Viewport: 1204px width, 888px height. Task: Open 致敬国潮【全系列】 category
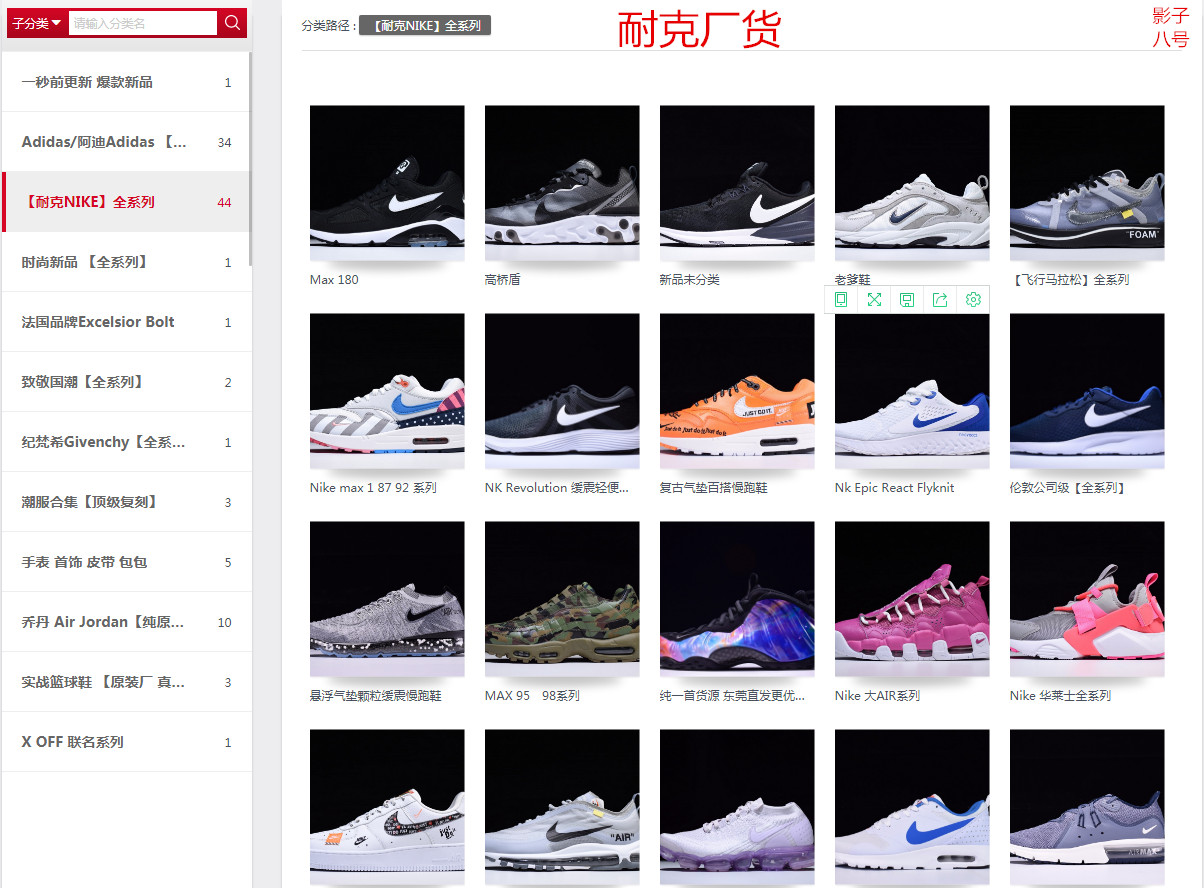tap(126, 382)
